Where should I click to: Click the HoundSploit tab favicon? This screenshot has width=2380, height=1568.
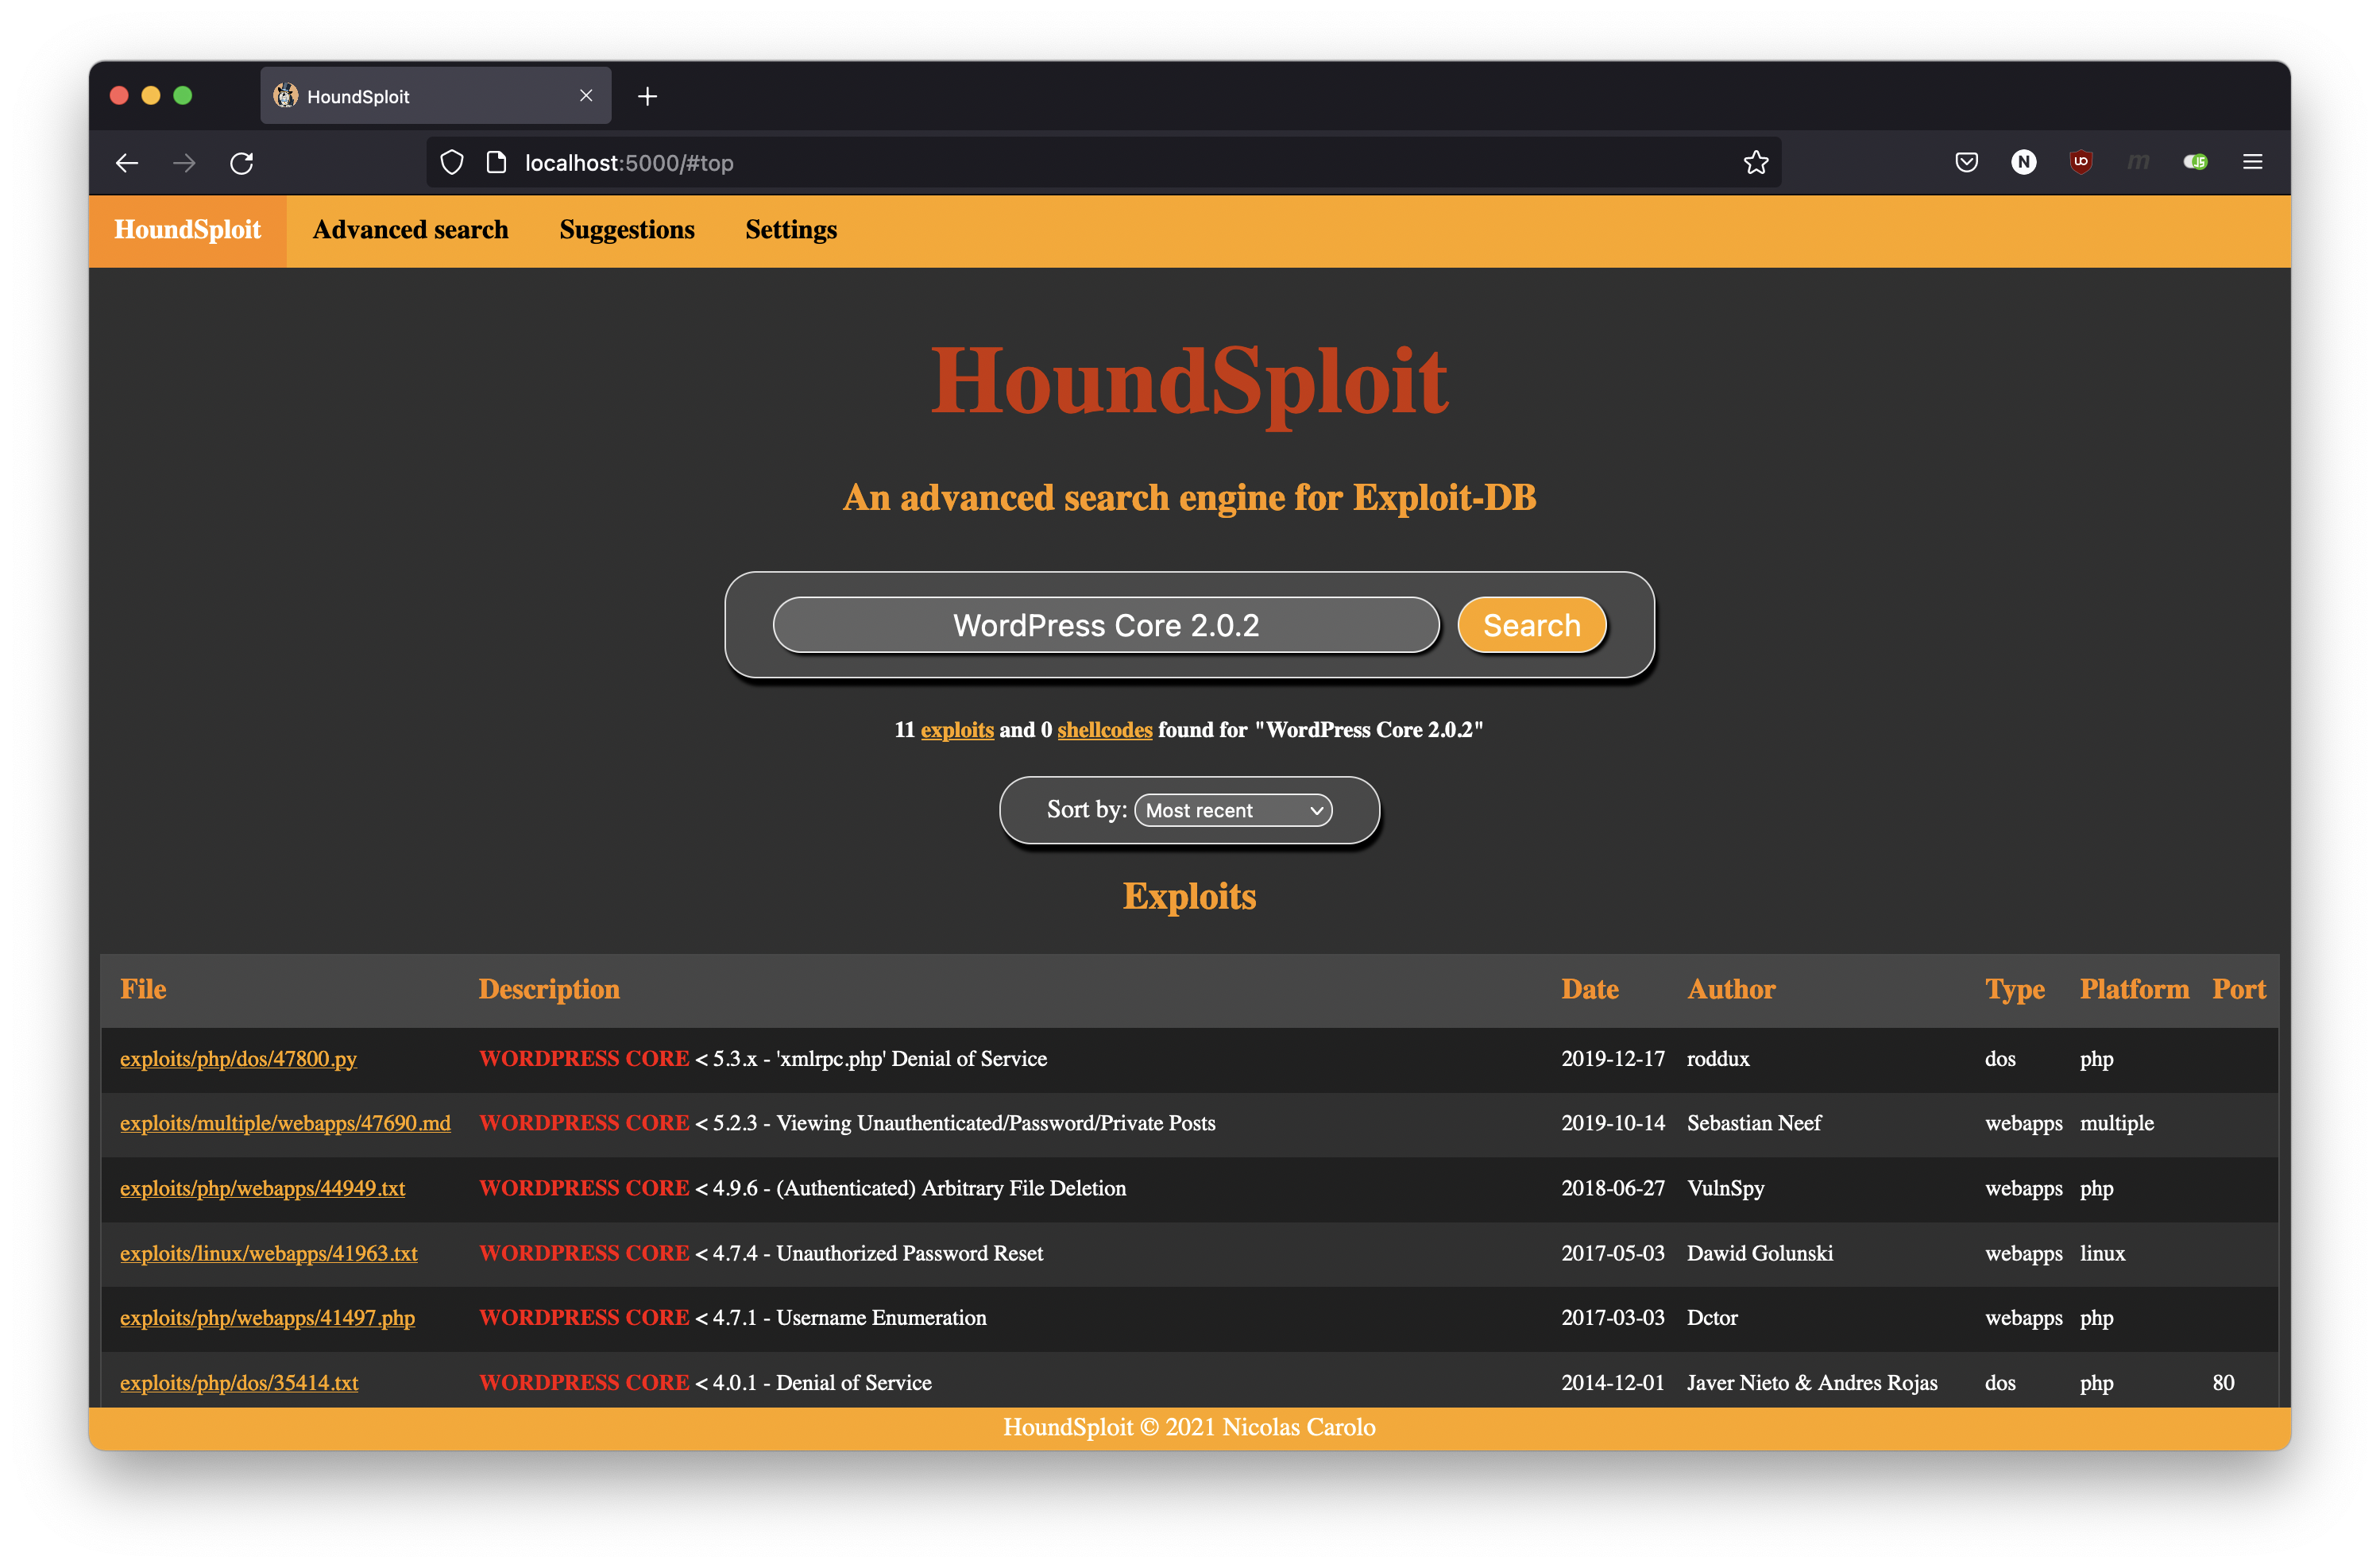tap(286, 96)
